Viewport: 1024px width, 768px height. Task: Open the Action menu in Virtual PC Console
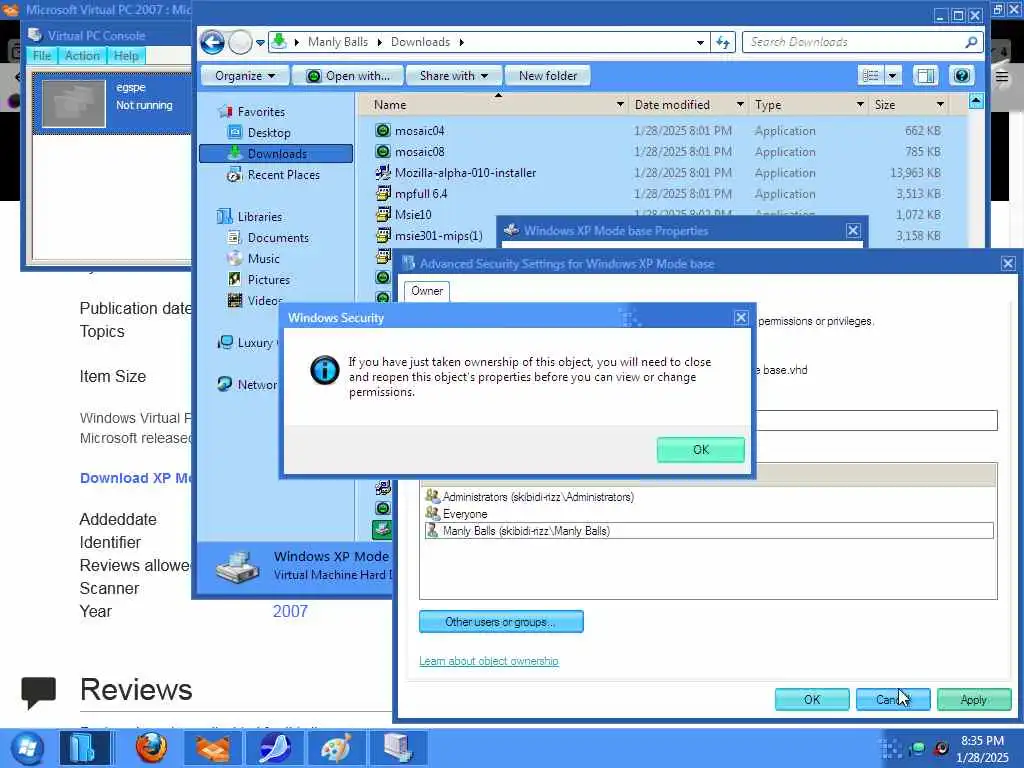click(82, 56)
